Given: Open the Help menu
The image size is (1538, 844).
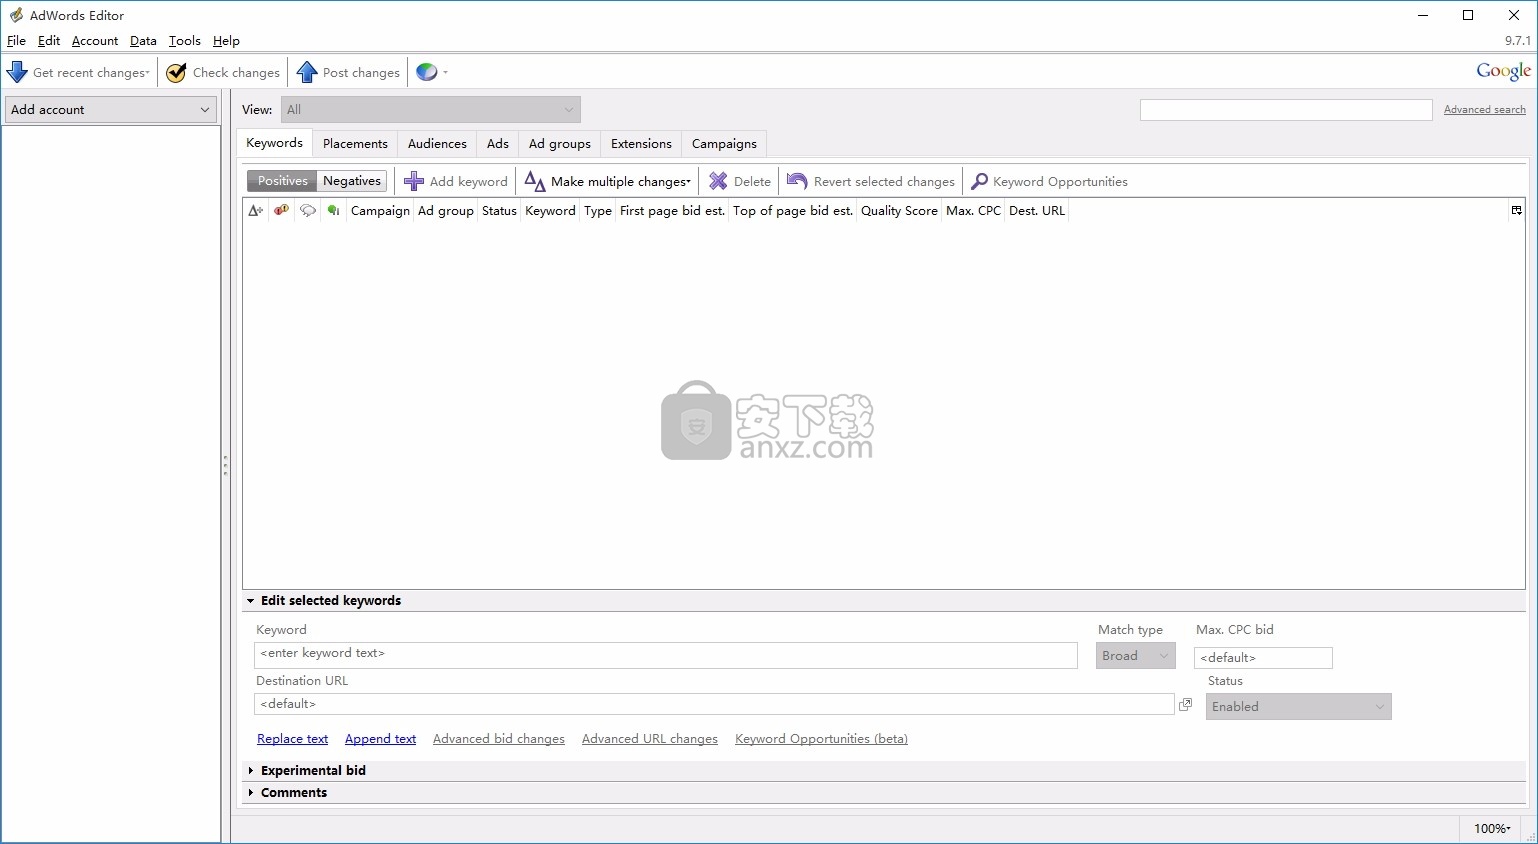Looking at the screenshot, I should pos(226,41).
